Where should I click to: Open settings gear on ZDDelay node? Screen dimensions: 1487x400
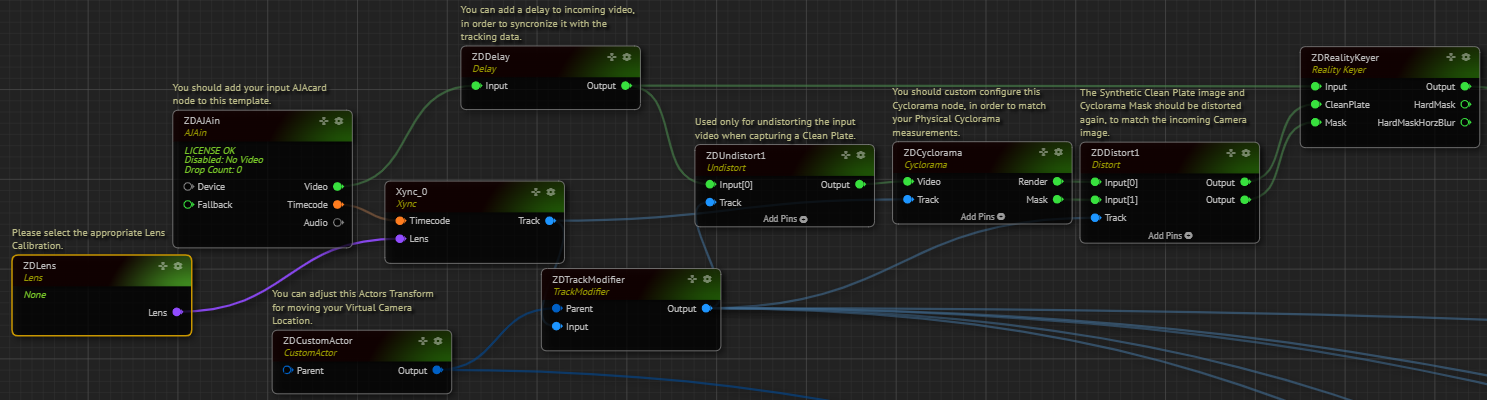(x=626, y=57)
